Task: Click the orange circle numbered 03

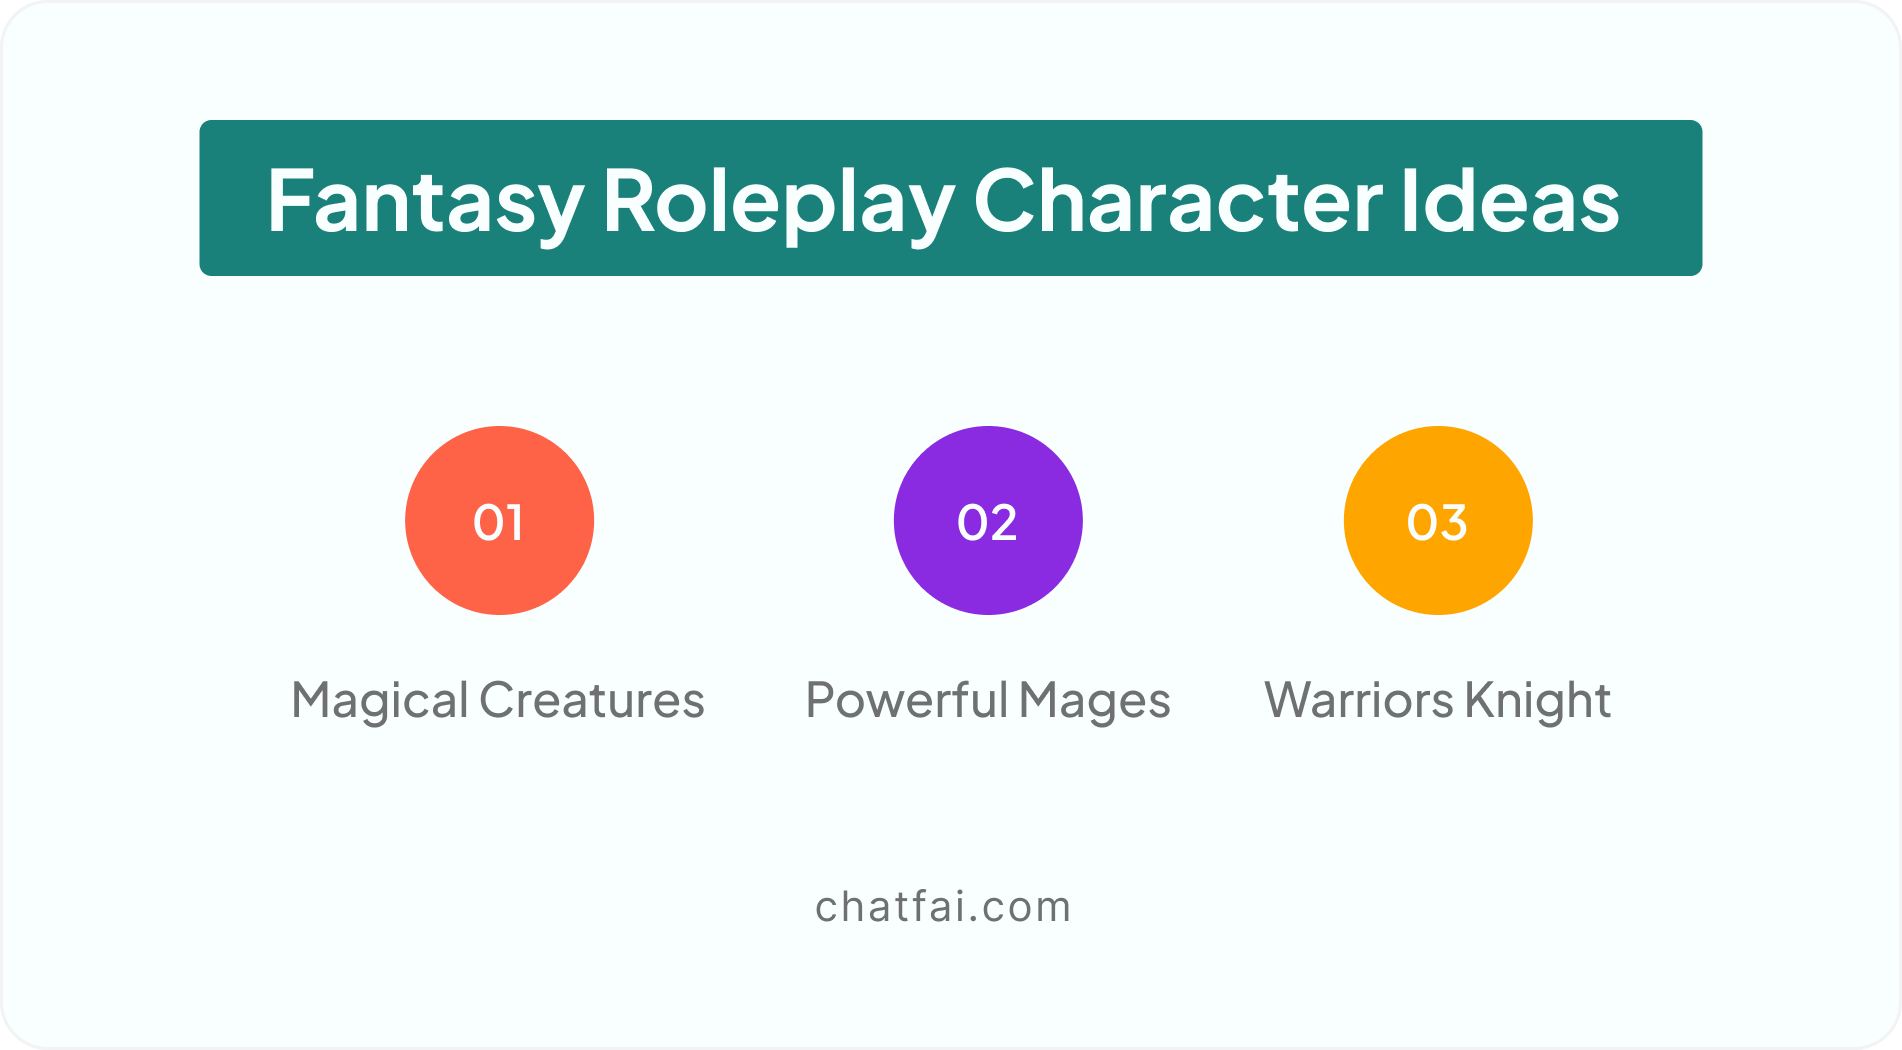Action: point(1438,520)
